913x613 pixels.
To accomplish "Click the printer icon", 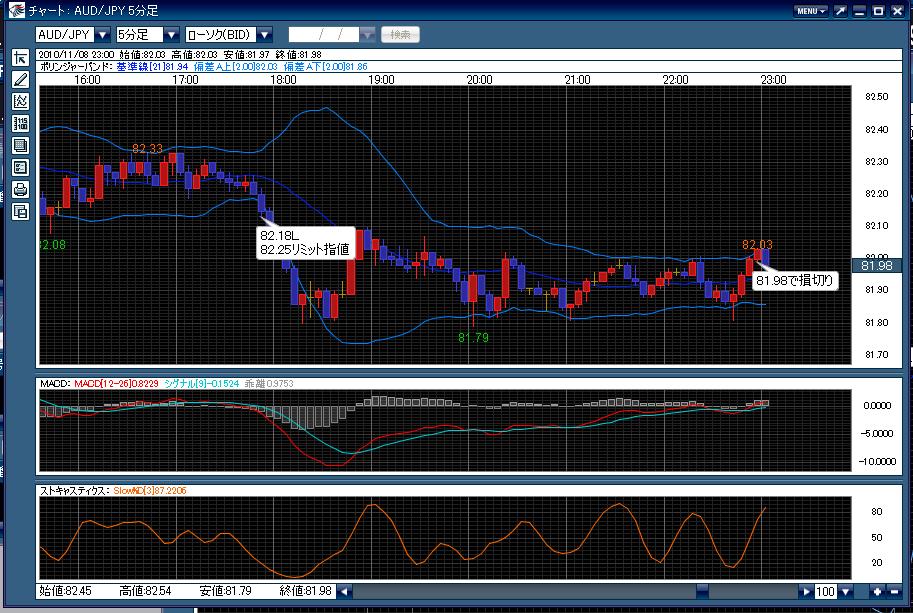I will point(20,190).
